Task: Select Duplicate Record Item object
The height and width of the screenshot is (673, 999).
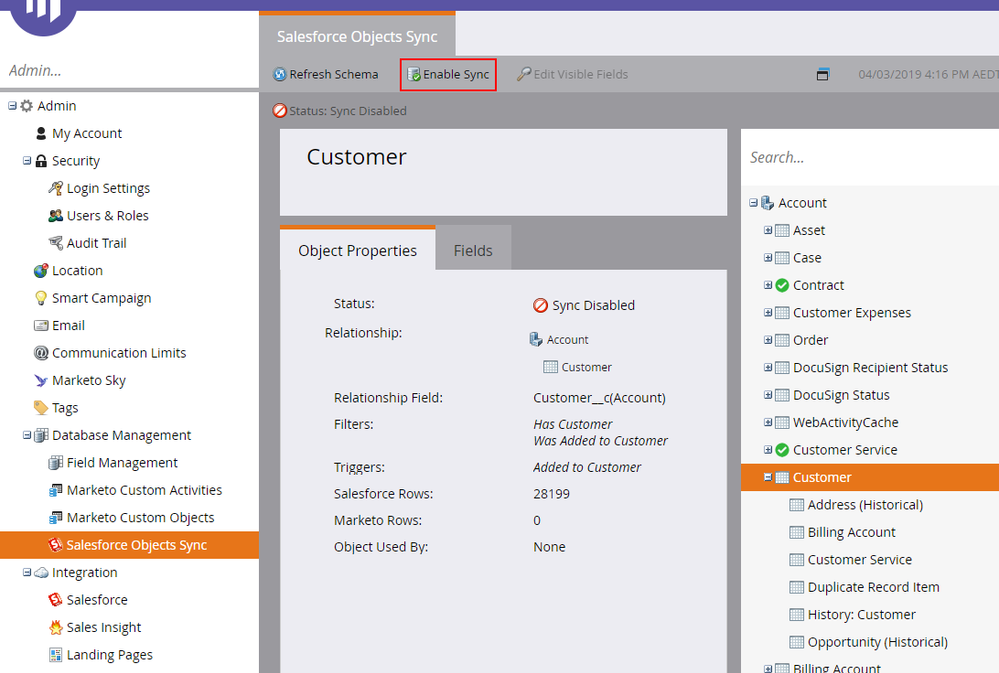Action: tap(873, 587)
